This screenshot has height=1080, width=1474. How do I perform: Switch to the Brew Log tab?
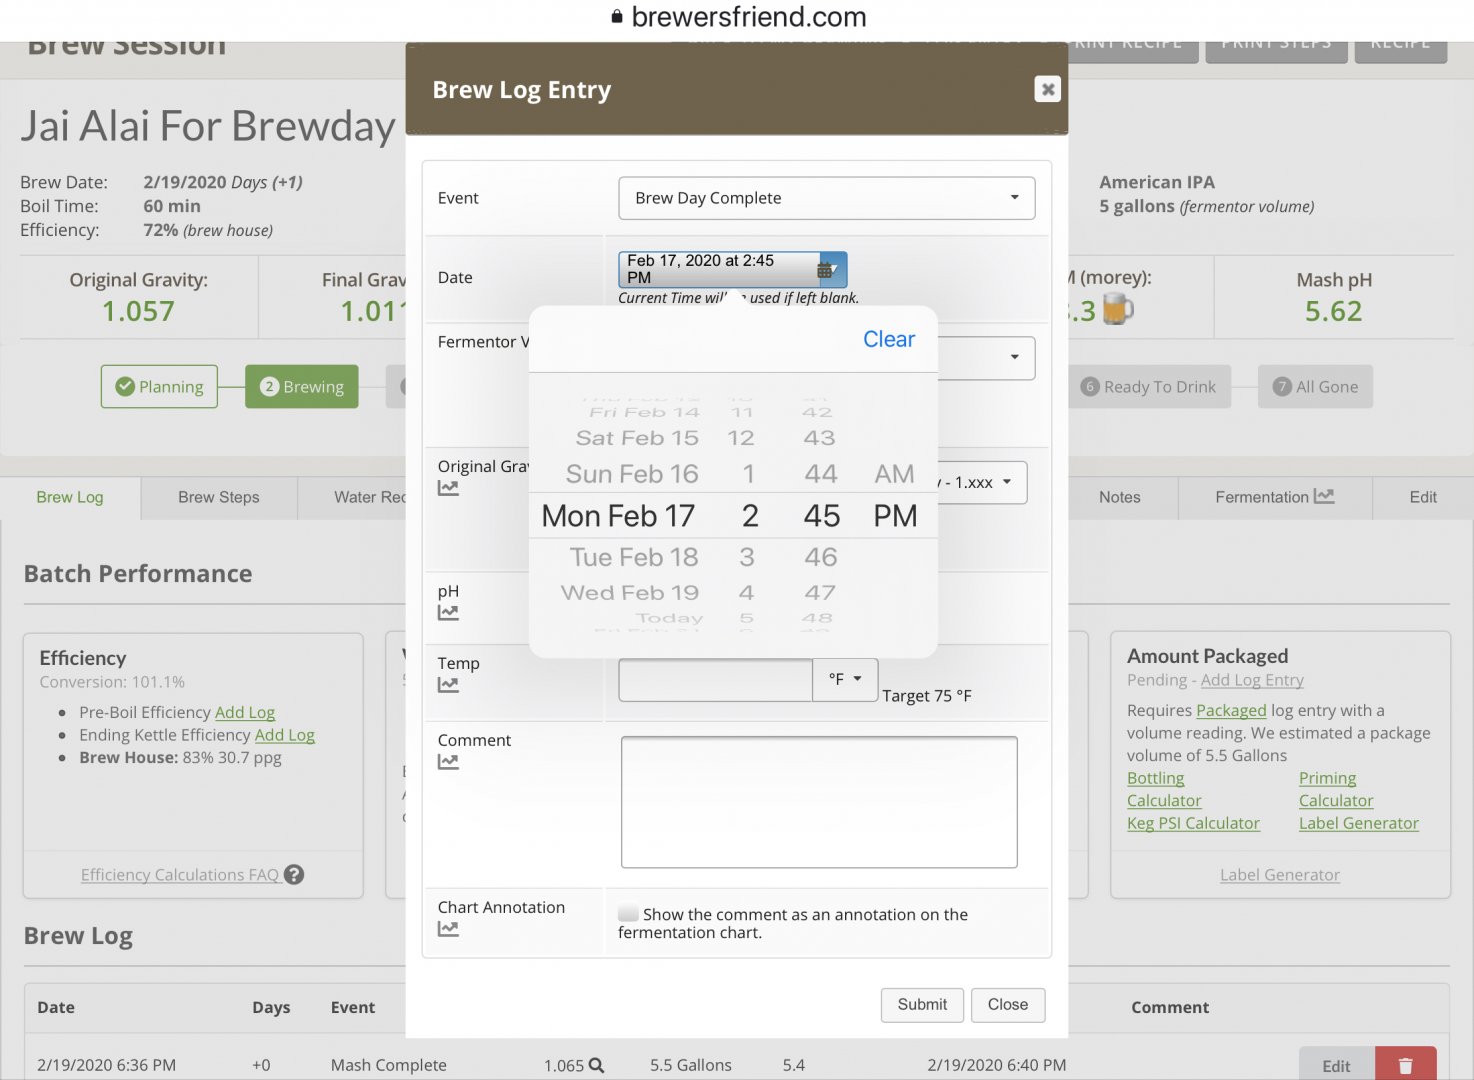click(x=70, y=497)
